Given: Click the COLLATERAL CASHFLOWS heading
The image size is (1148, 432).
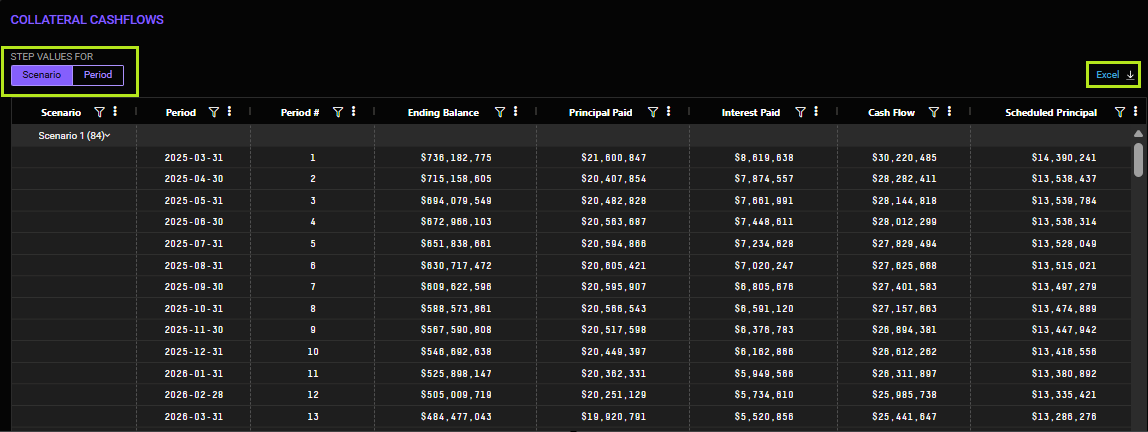Looking at the screenshot, I should point(87,20).
